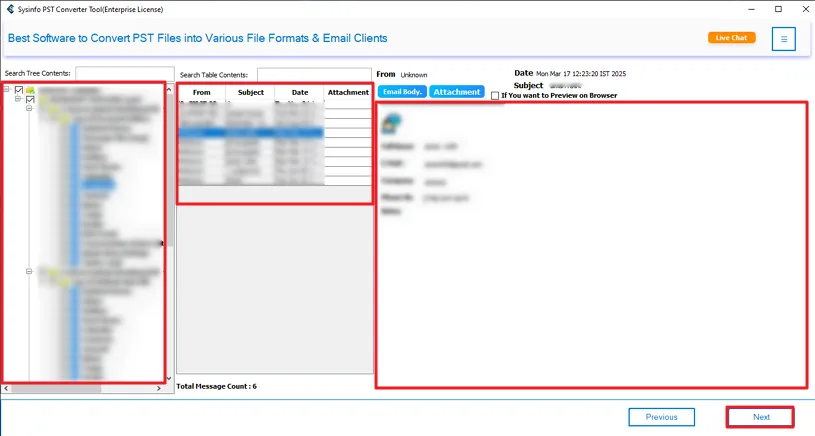Image resolution: width=815 pixels, height=436 pixels.
Task: Open the hamburger menu in the header
Action: [784, 39]
